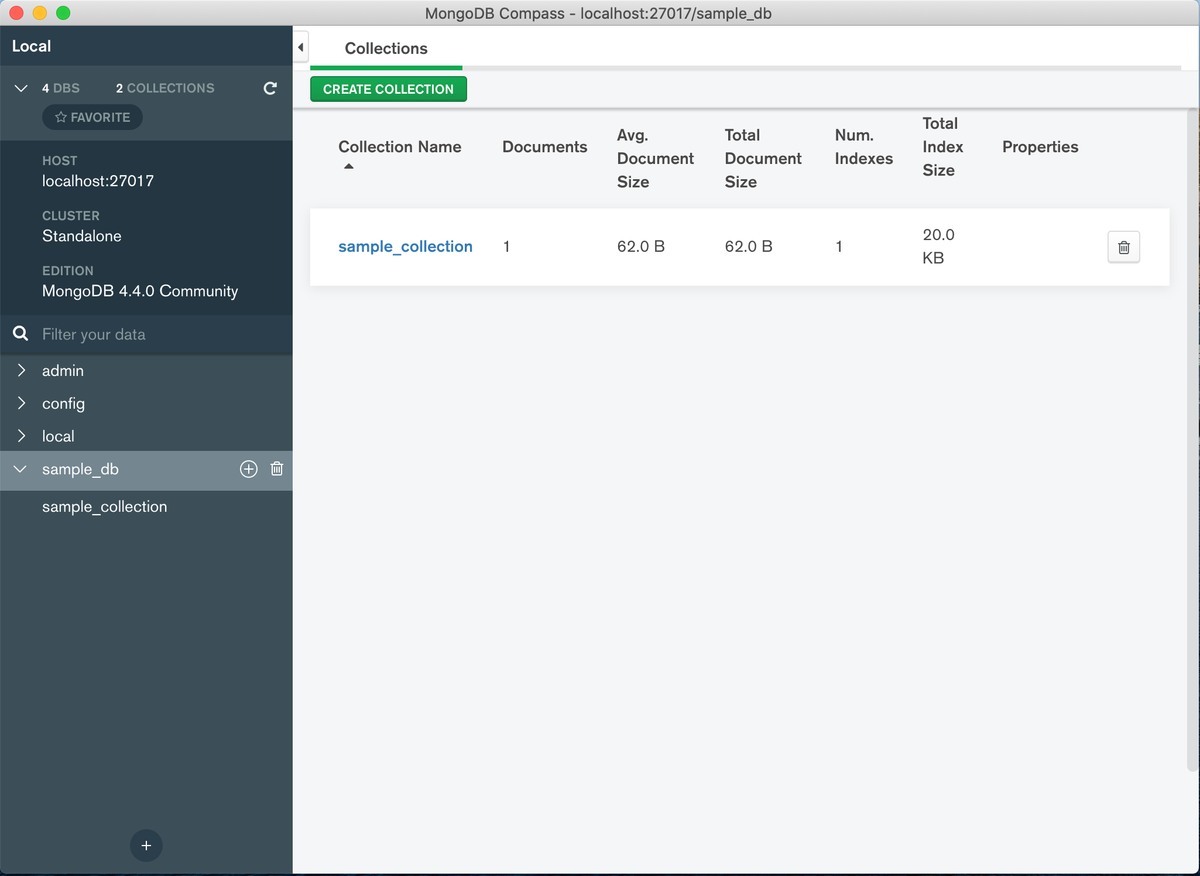Mark the connection as FAVORITE

(92, 117)
